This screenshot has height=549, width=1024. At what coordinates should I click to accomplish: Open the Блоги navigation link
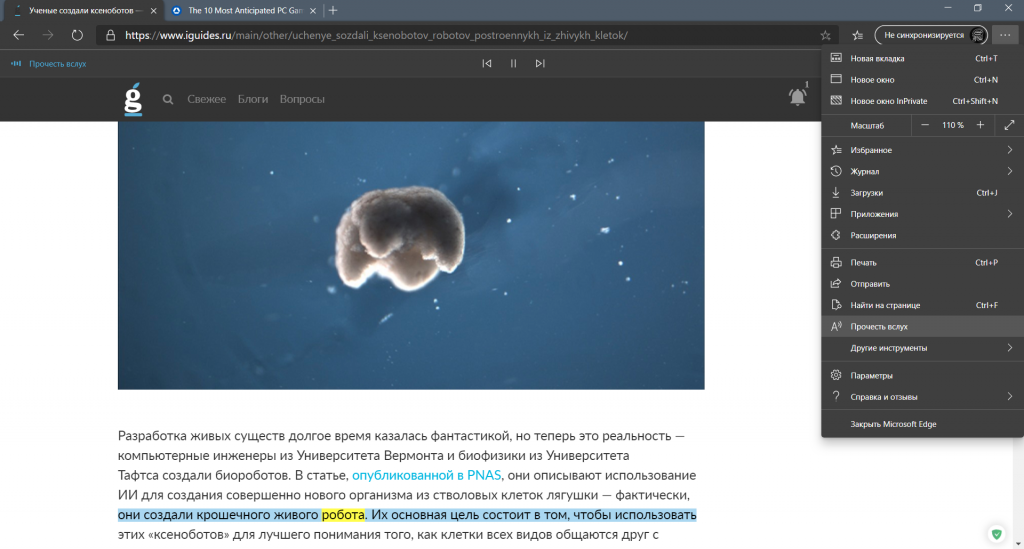tap(253, 99)
